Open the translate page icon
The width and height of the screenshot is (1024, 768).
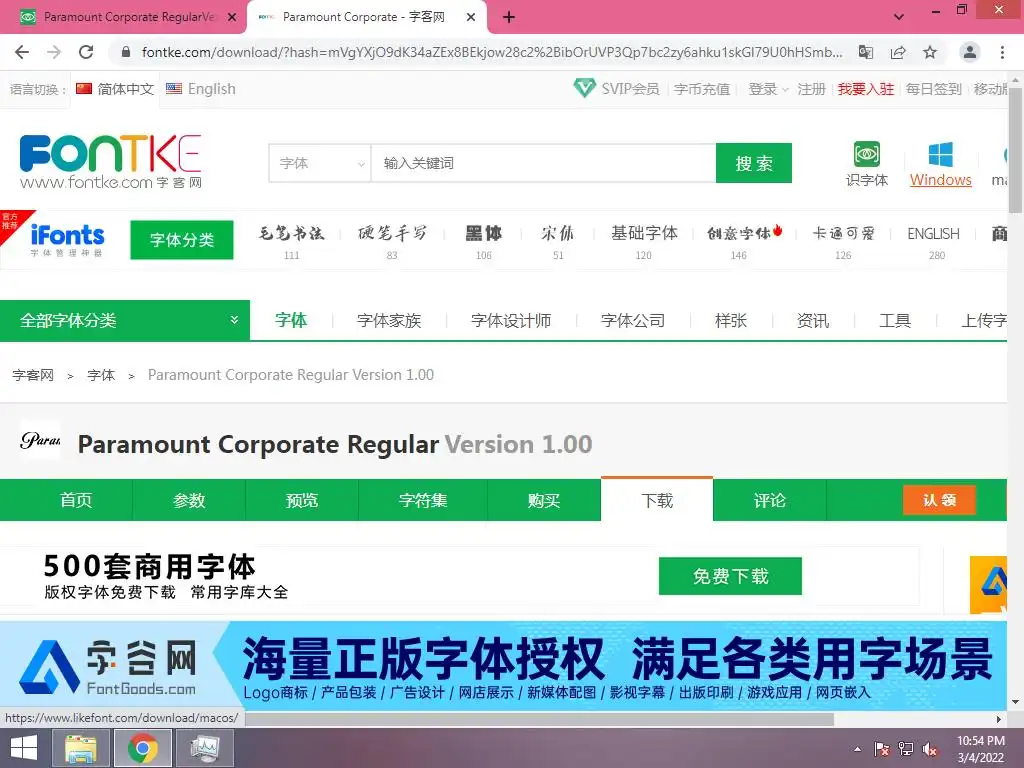[866, 52]
